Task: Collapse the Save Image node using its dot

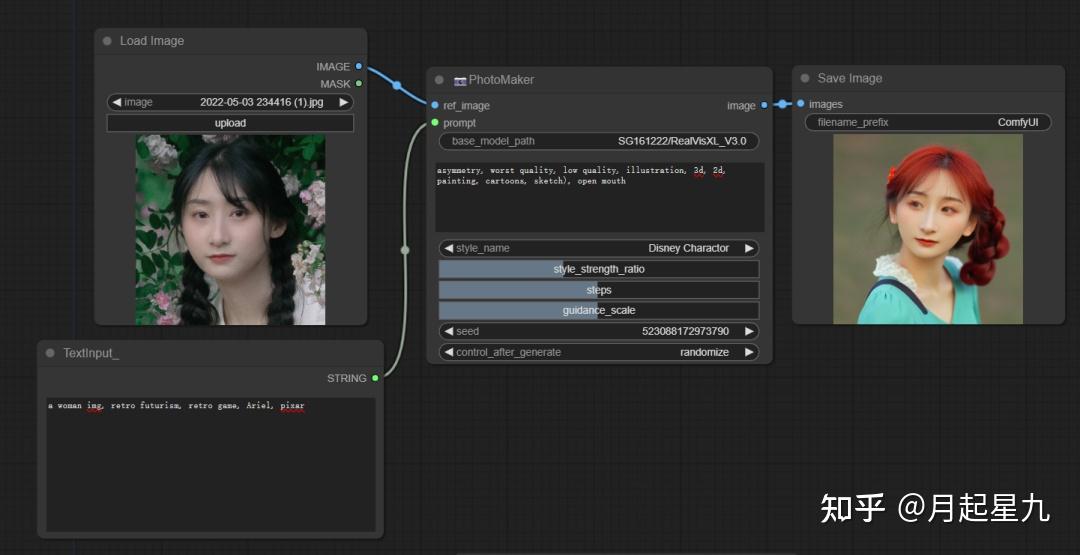Action: 805,78
